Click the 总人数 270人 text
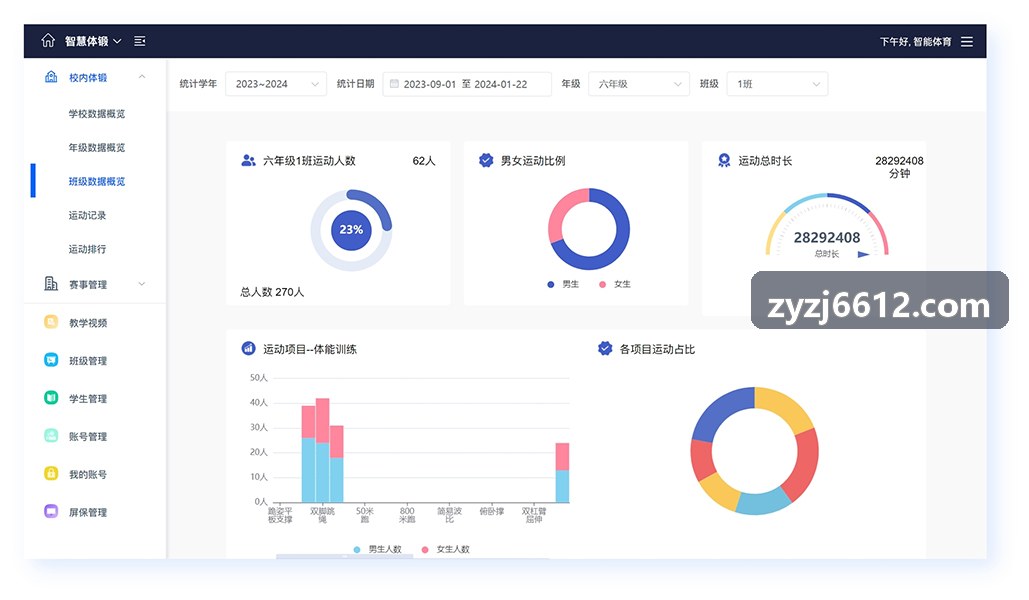 coord(272,292)
